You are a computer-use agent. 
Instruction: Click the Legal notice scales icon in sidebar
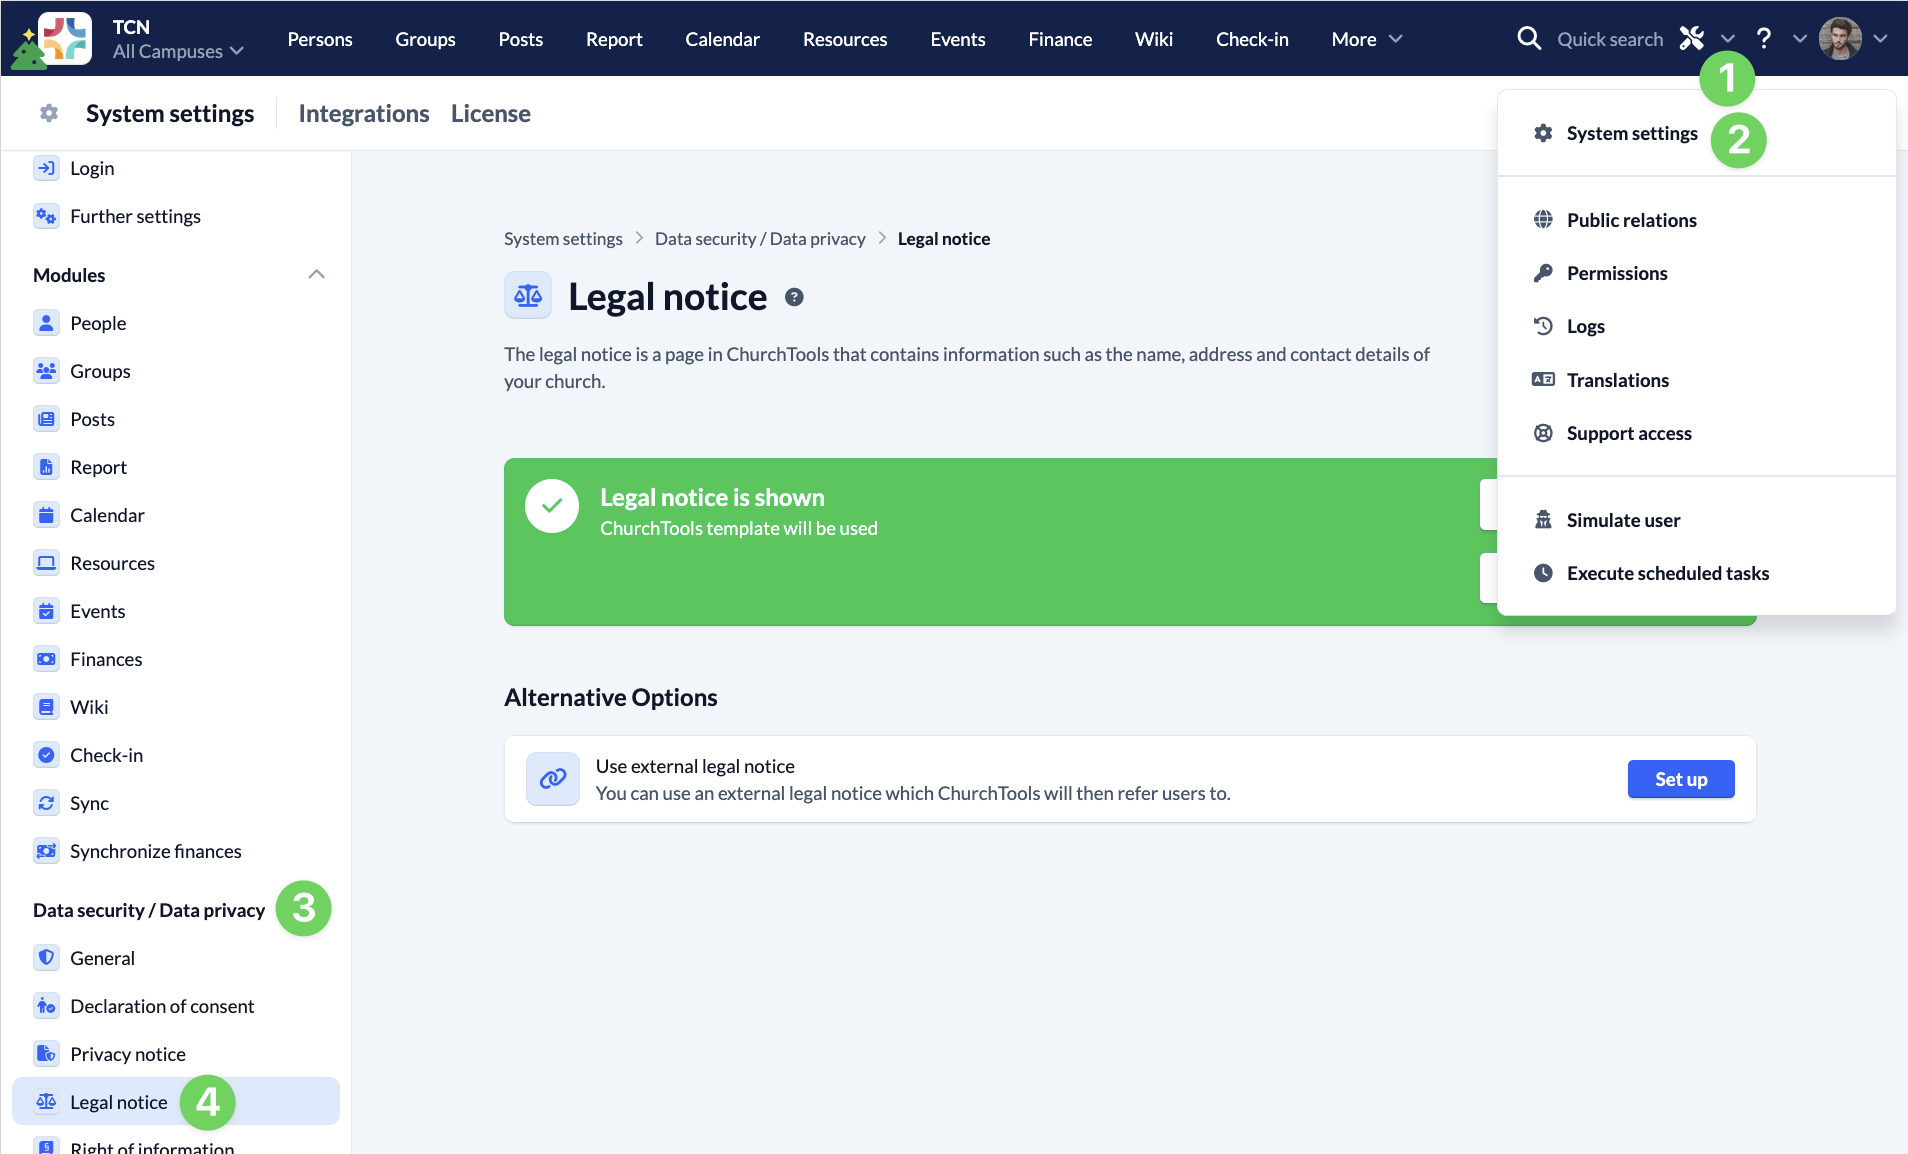(46, 1102)
